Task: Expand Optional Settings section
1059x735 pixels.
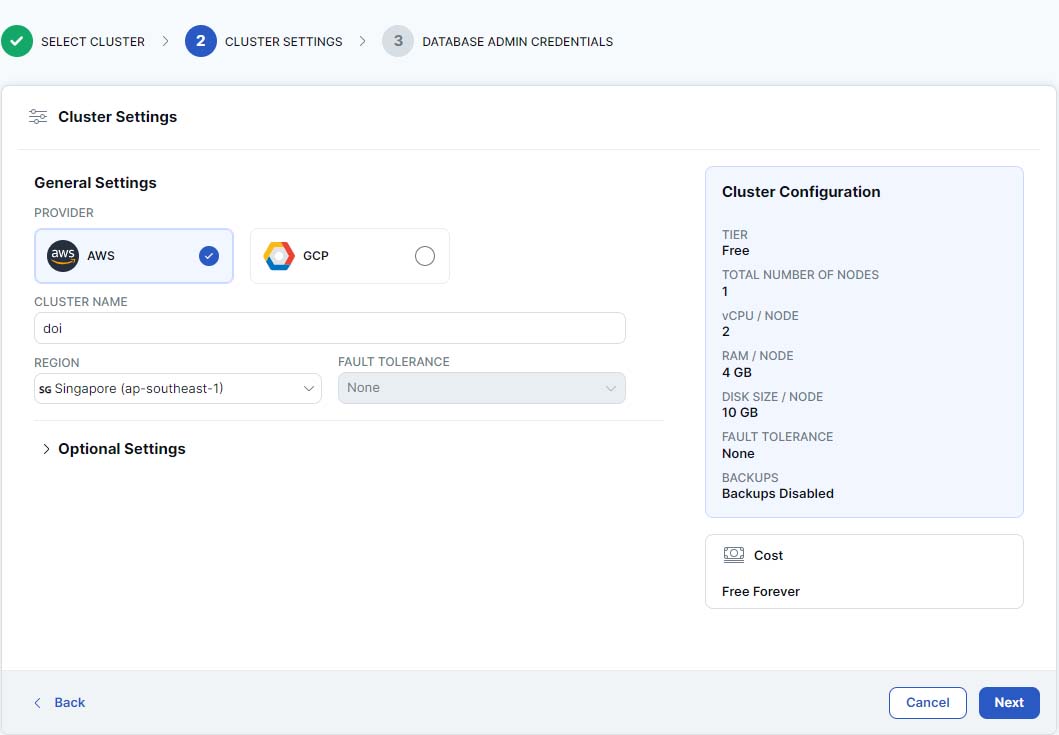Action: coord(112,449)
